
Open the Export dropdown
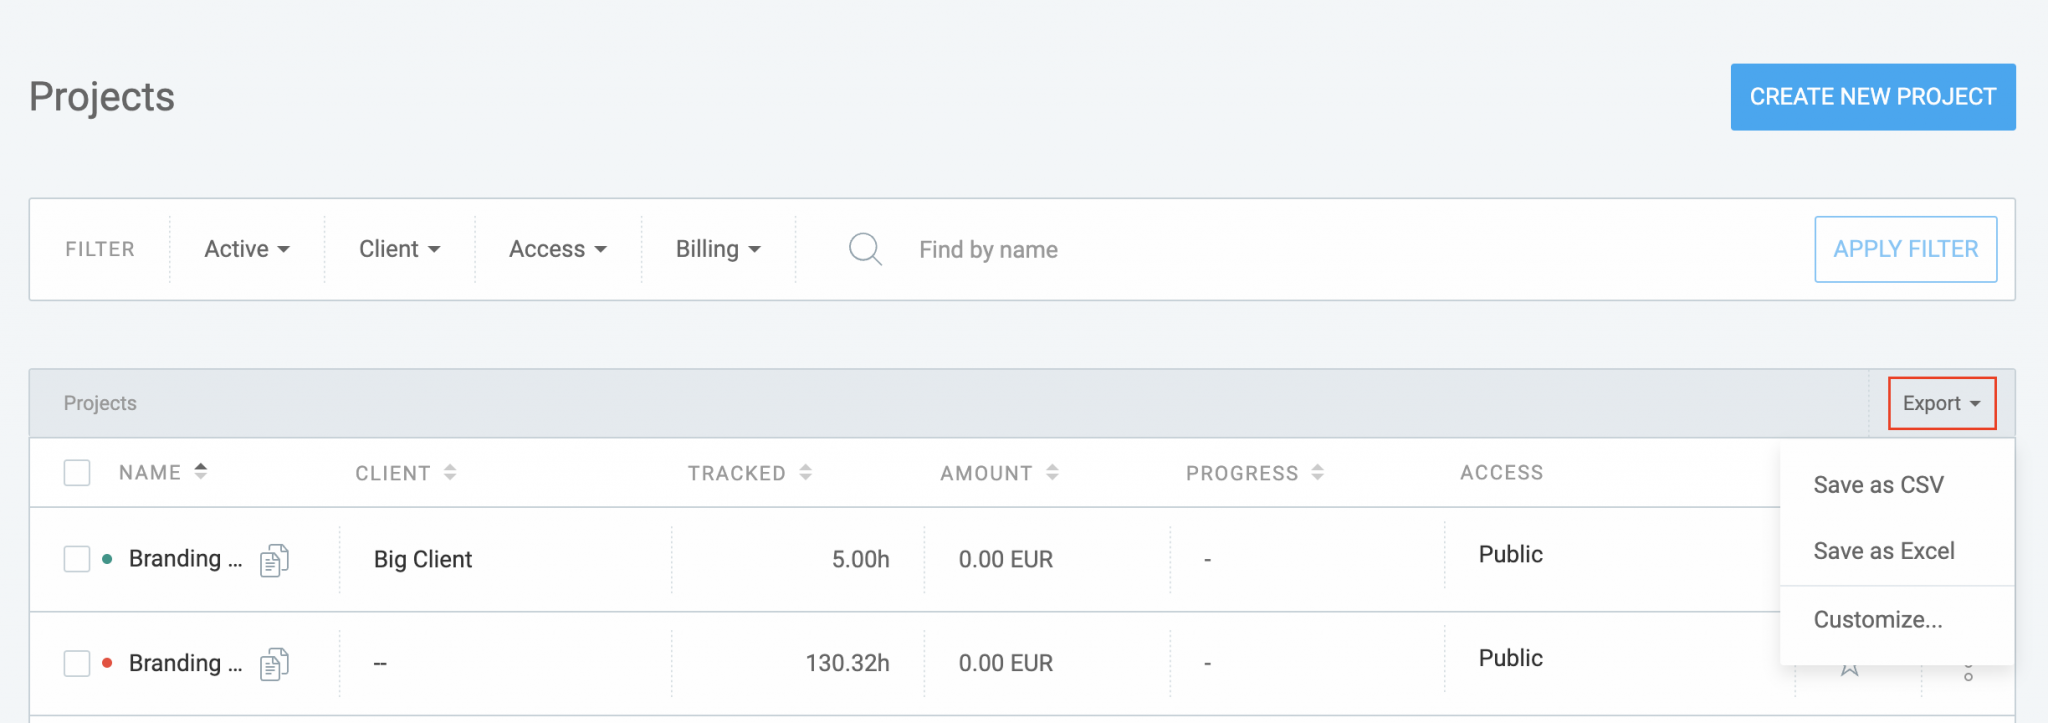pos(1940,403)
